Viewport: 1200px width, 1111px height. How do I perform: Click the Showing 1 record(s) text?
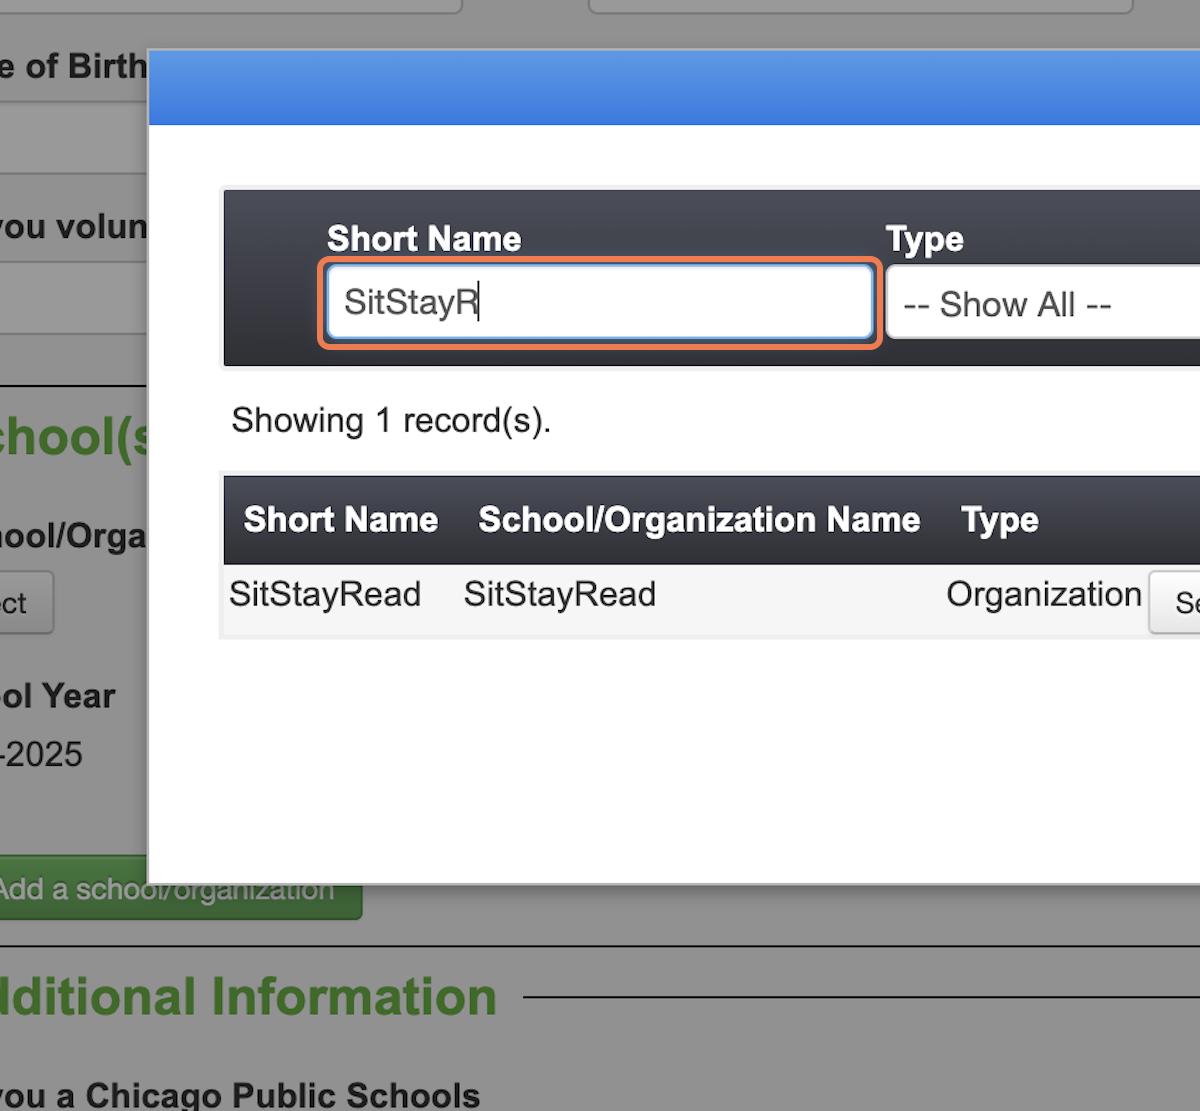coord(391,421)
